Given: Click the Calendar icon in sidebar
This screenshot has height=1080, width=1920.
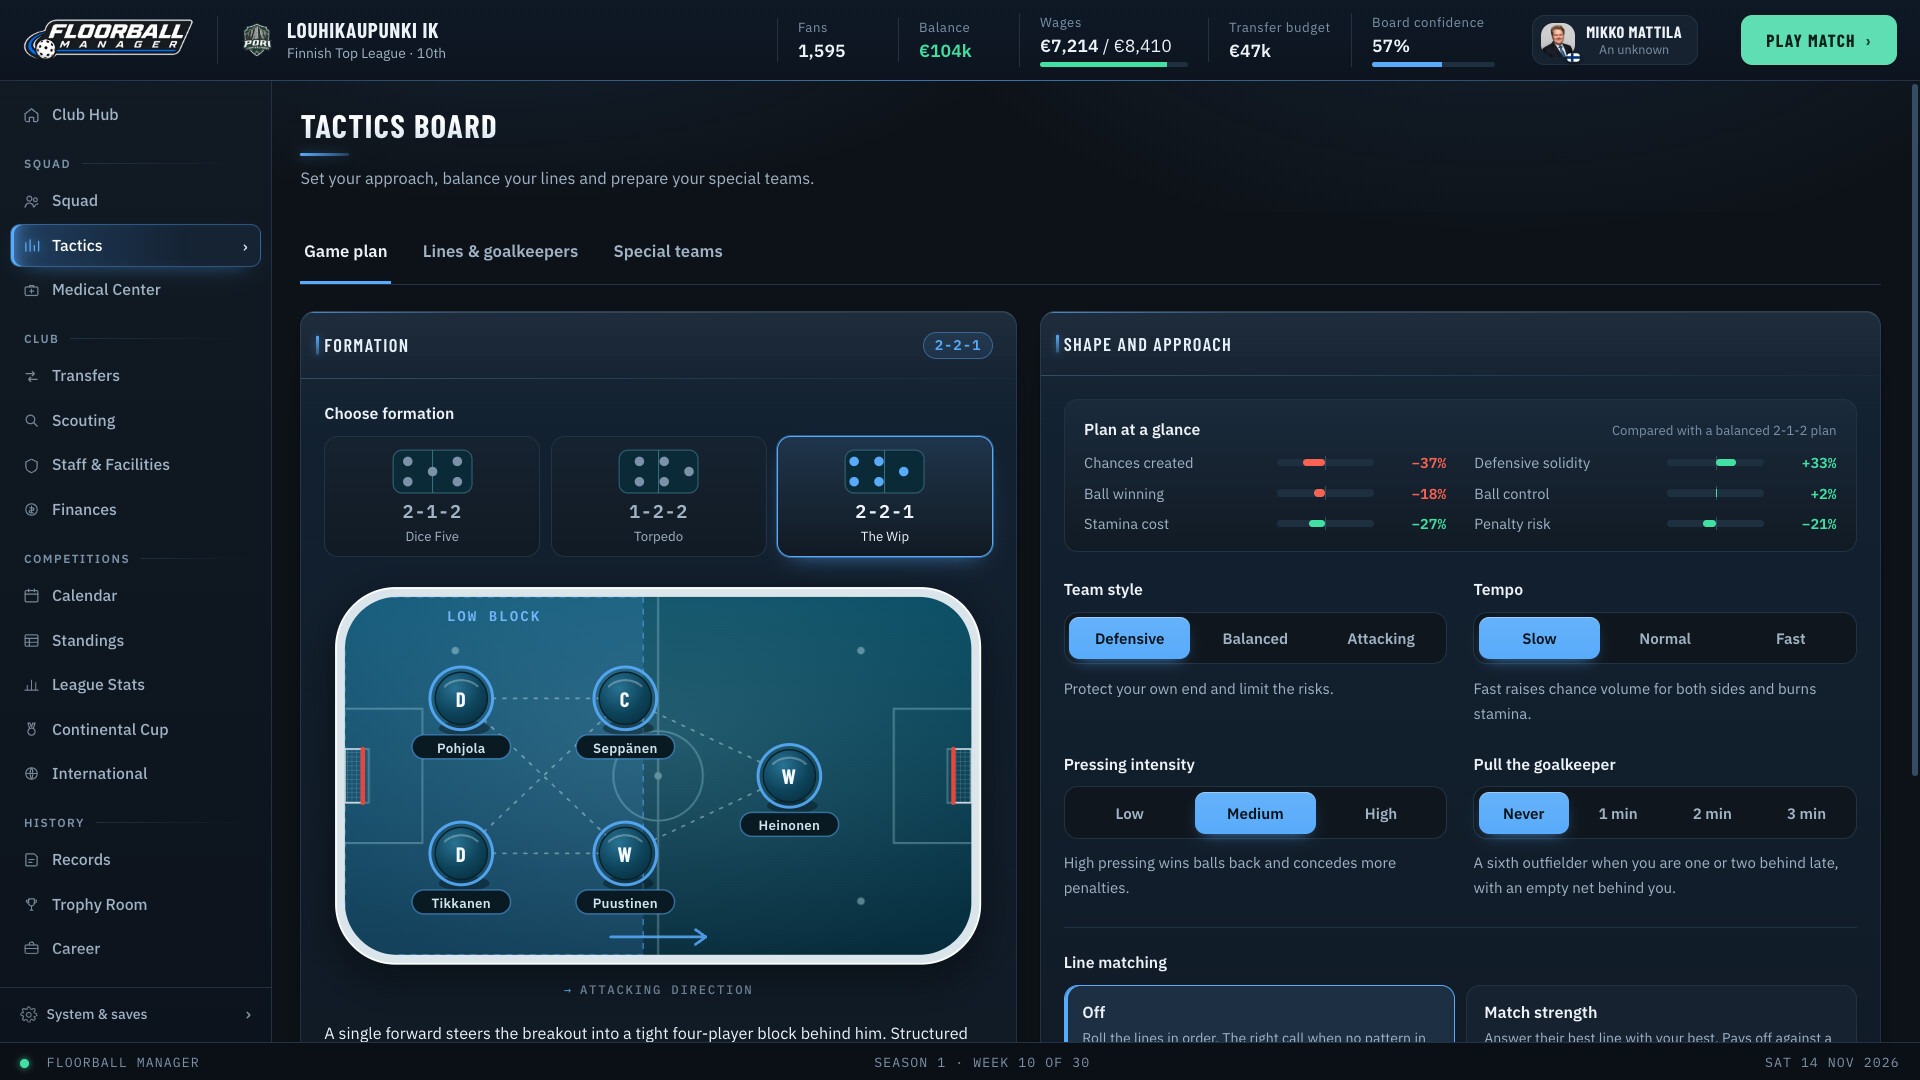Looking at the screenshot, I should tap(32, 596).
